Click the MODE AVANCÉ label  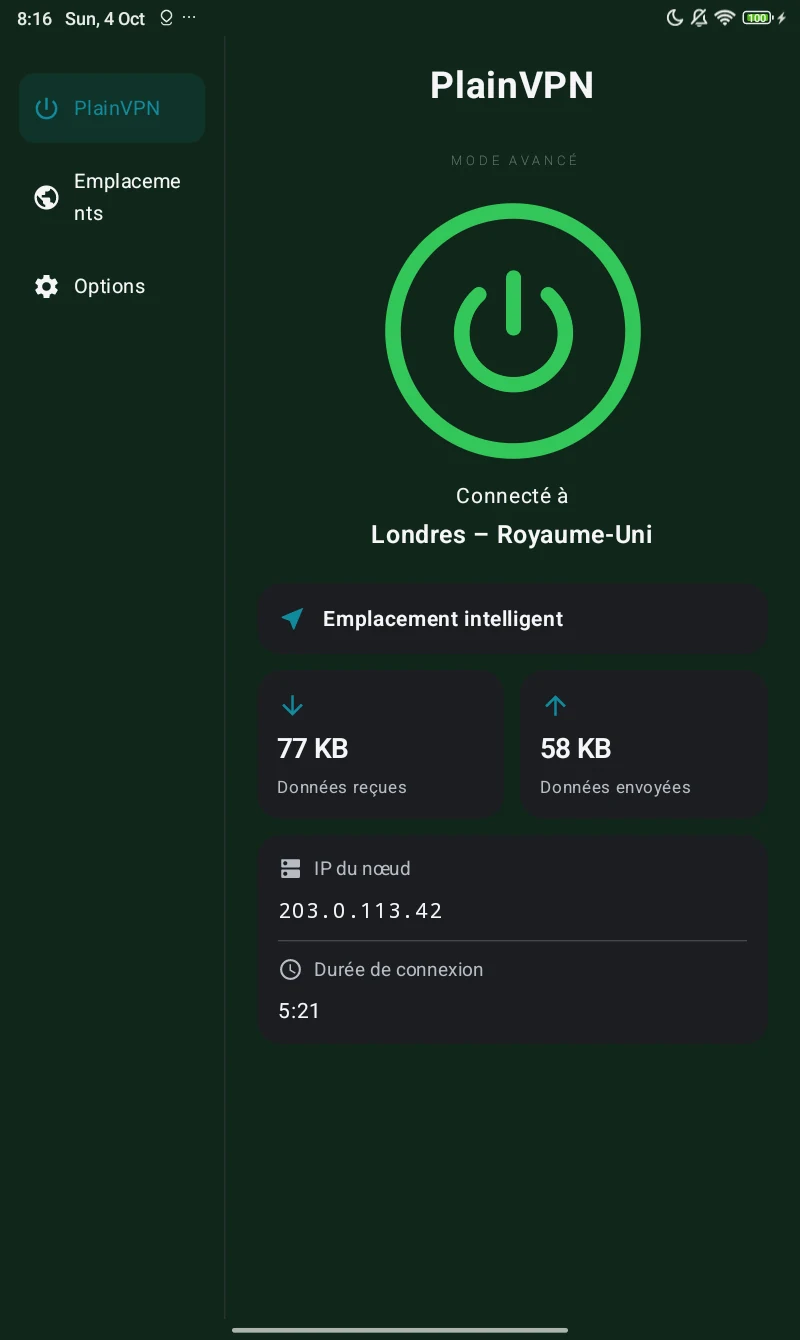coord(514,160)
